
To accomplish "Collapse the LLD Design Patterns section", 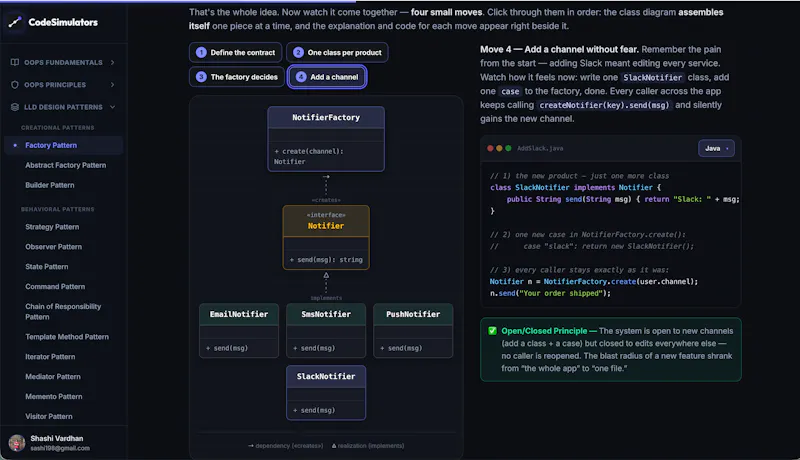I will point(63,107).
